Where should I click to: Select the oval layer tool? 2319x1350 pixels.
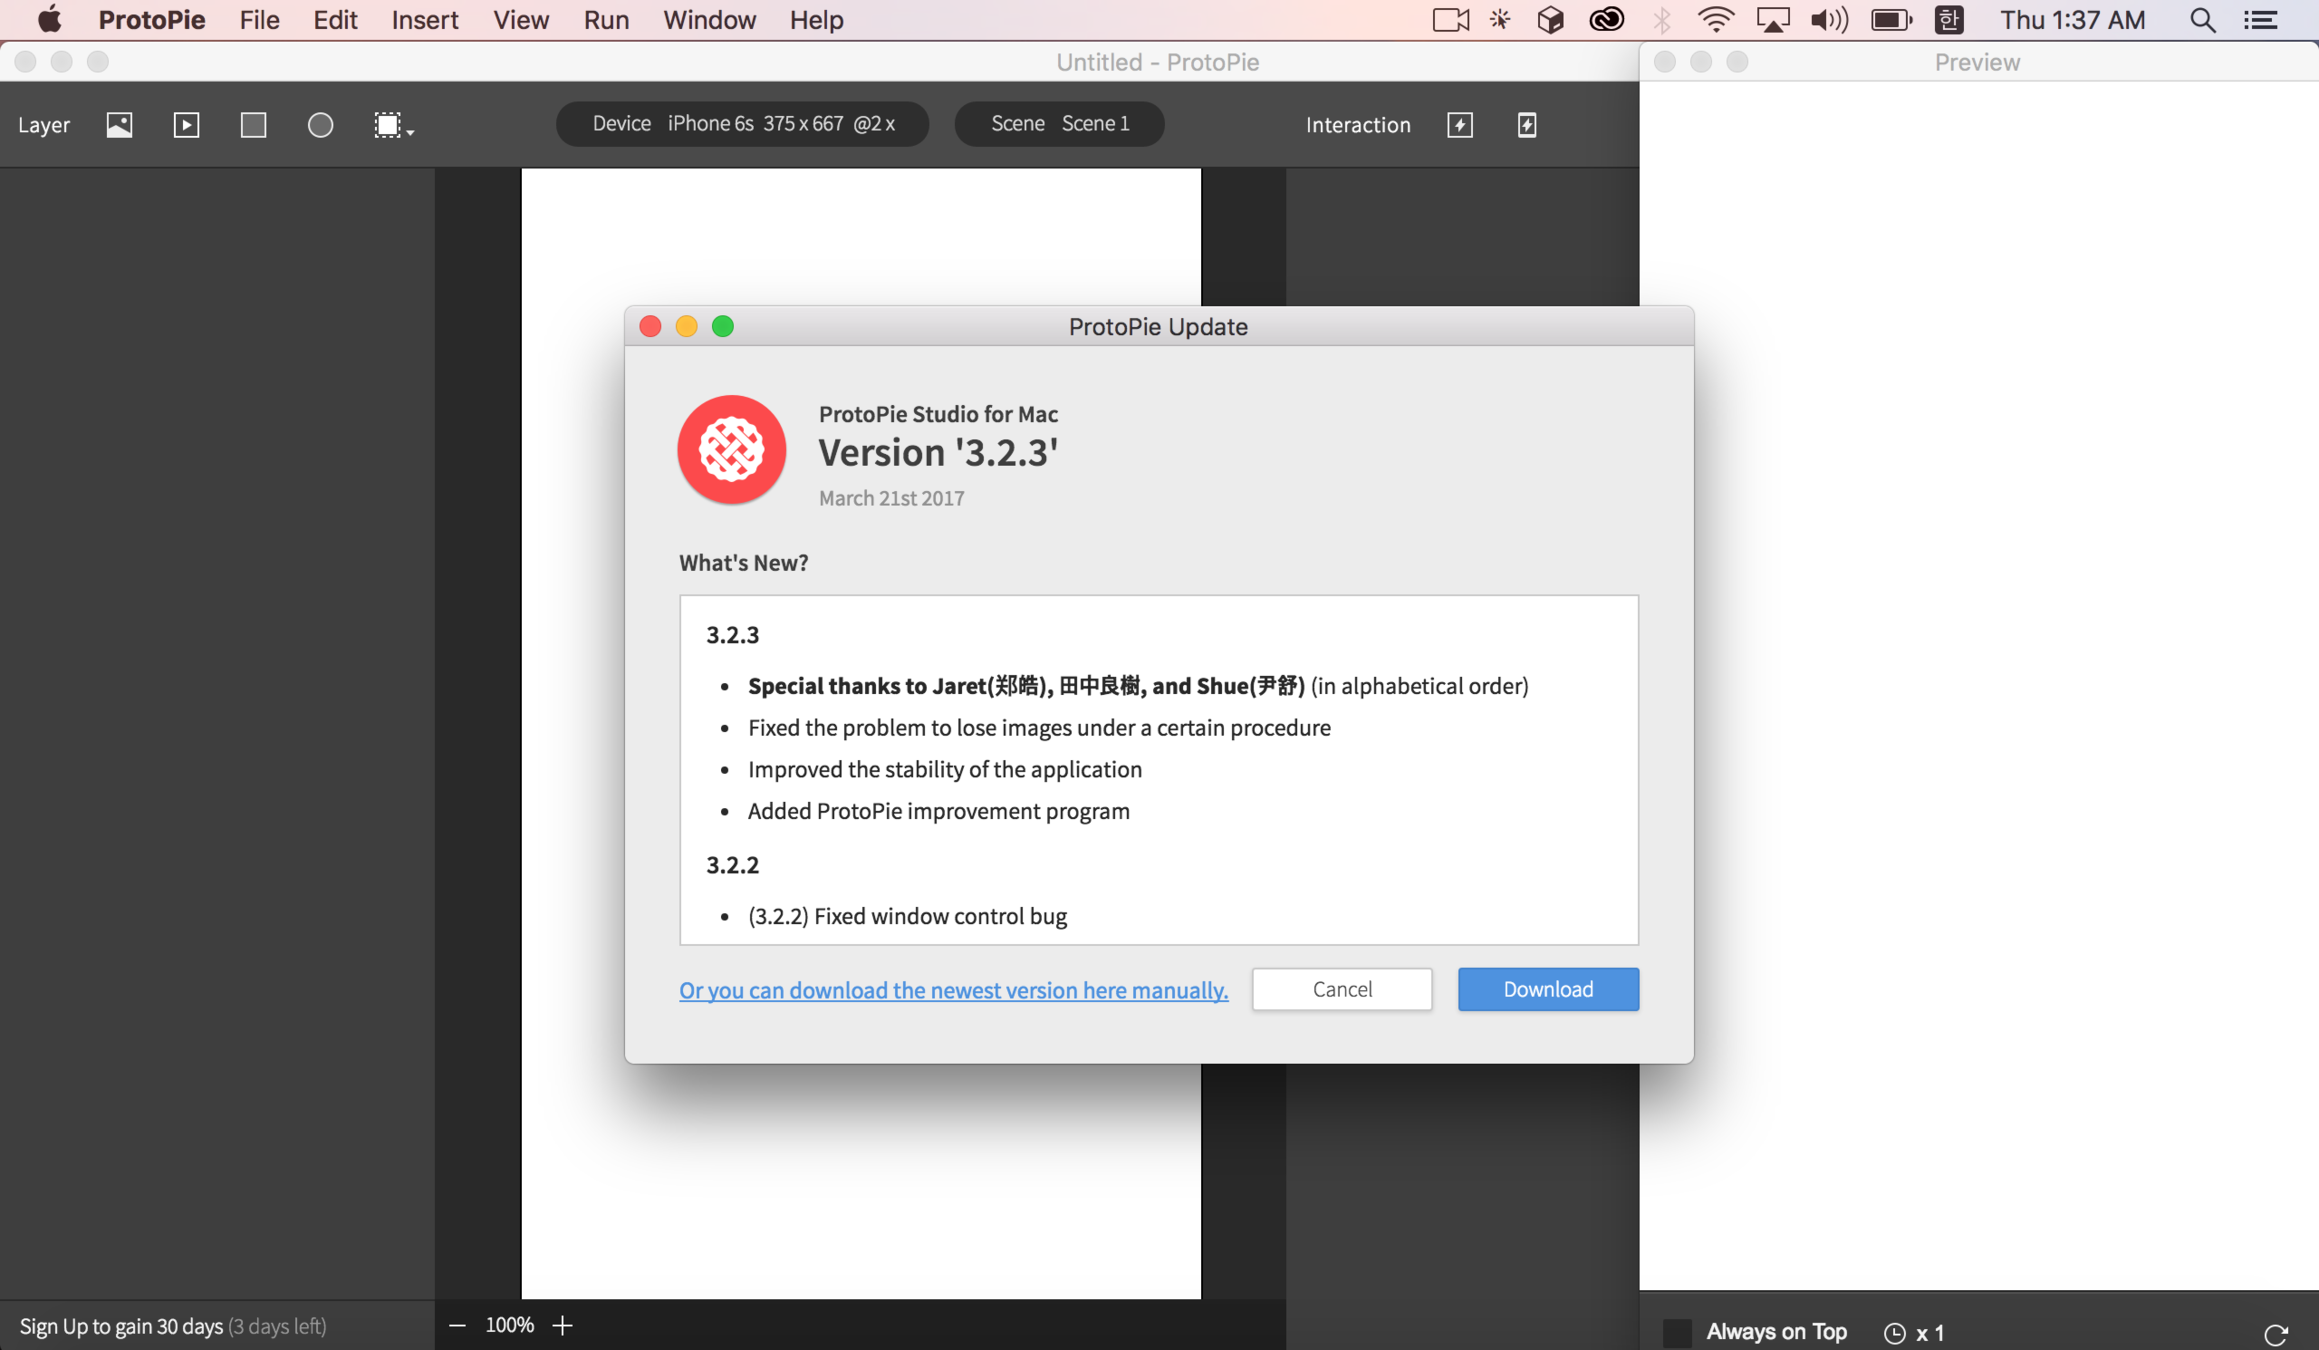320,125
